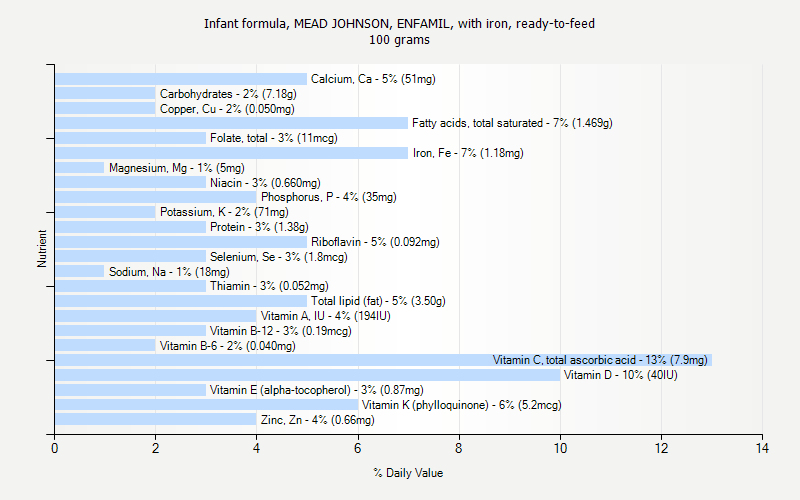Click the blue bar for Calcium, Ca
Viewport: 800px width, 500px height.
click(x=181, y=79)
